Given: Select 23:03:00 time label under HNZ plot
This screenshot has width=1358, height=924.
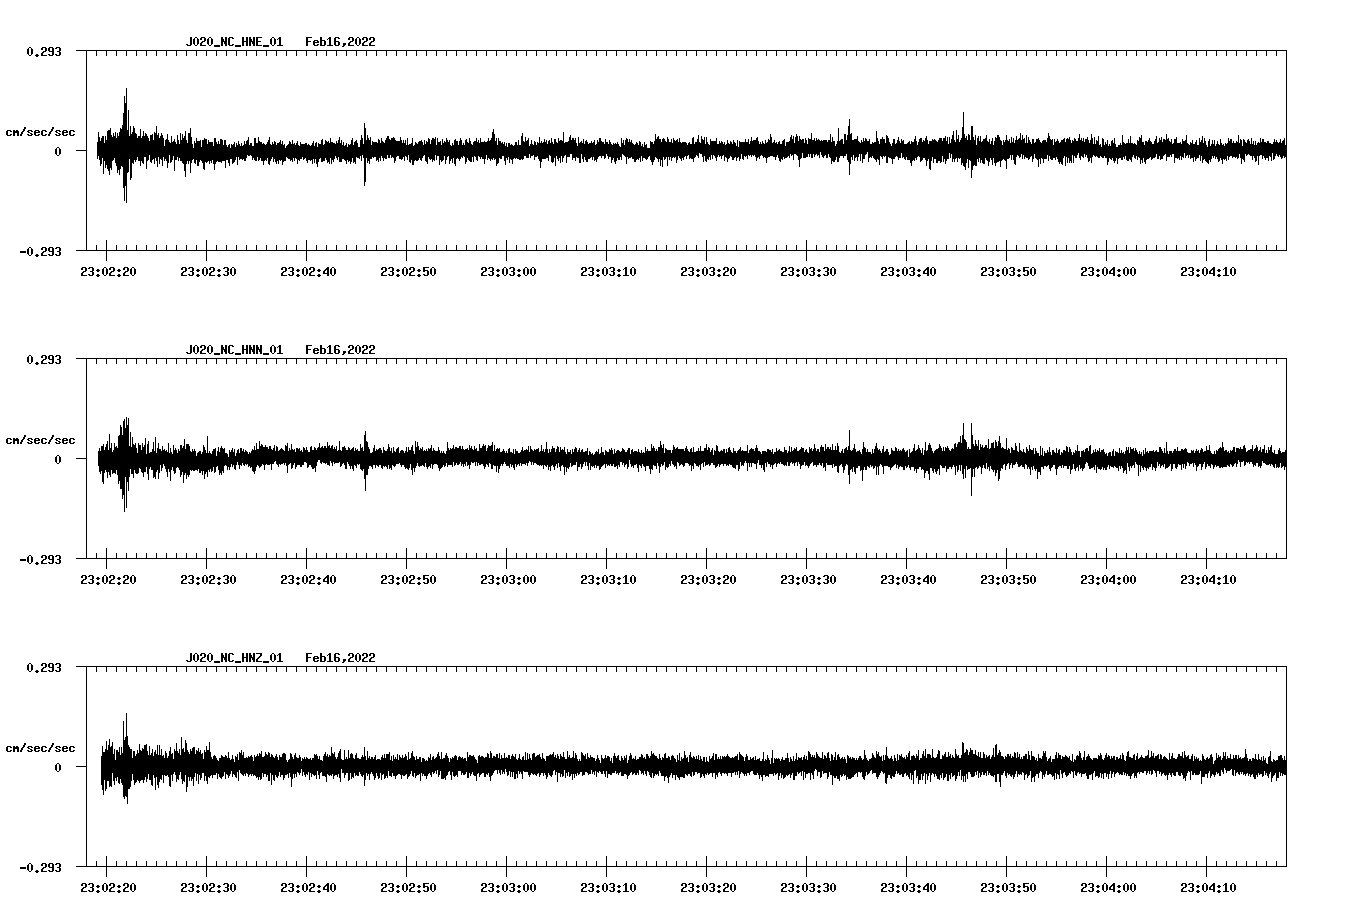Looking at the screenshot, I should [x=508, y=888].
